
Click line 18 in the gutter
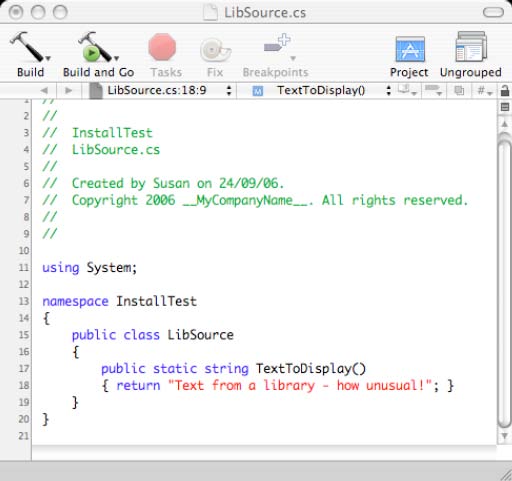(24, 385)
